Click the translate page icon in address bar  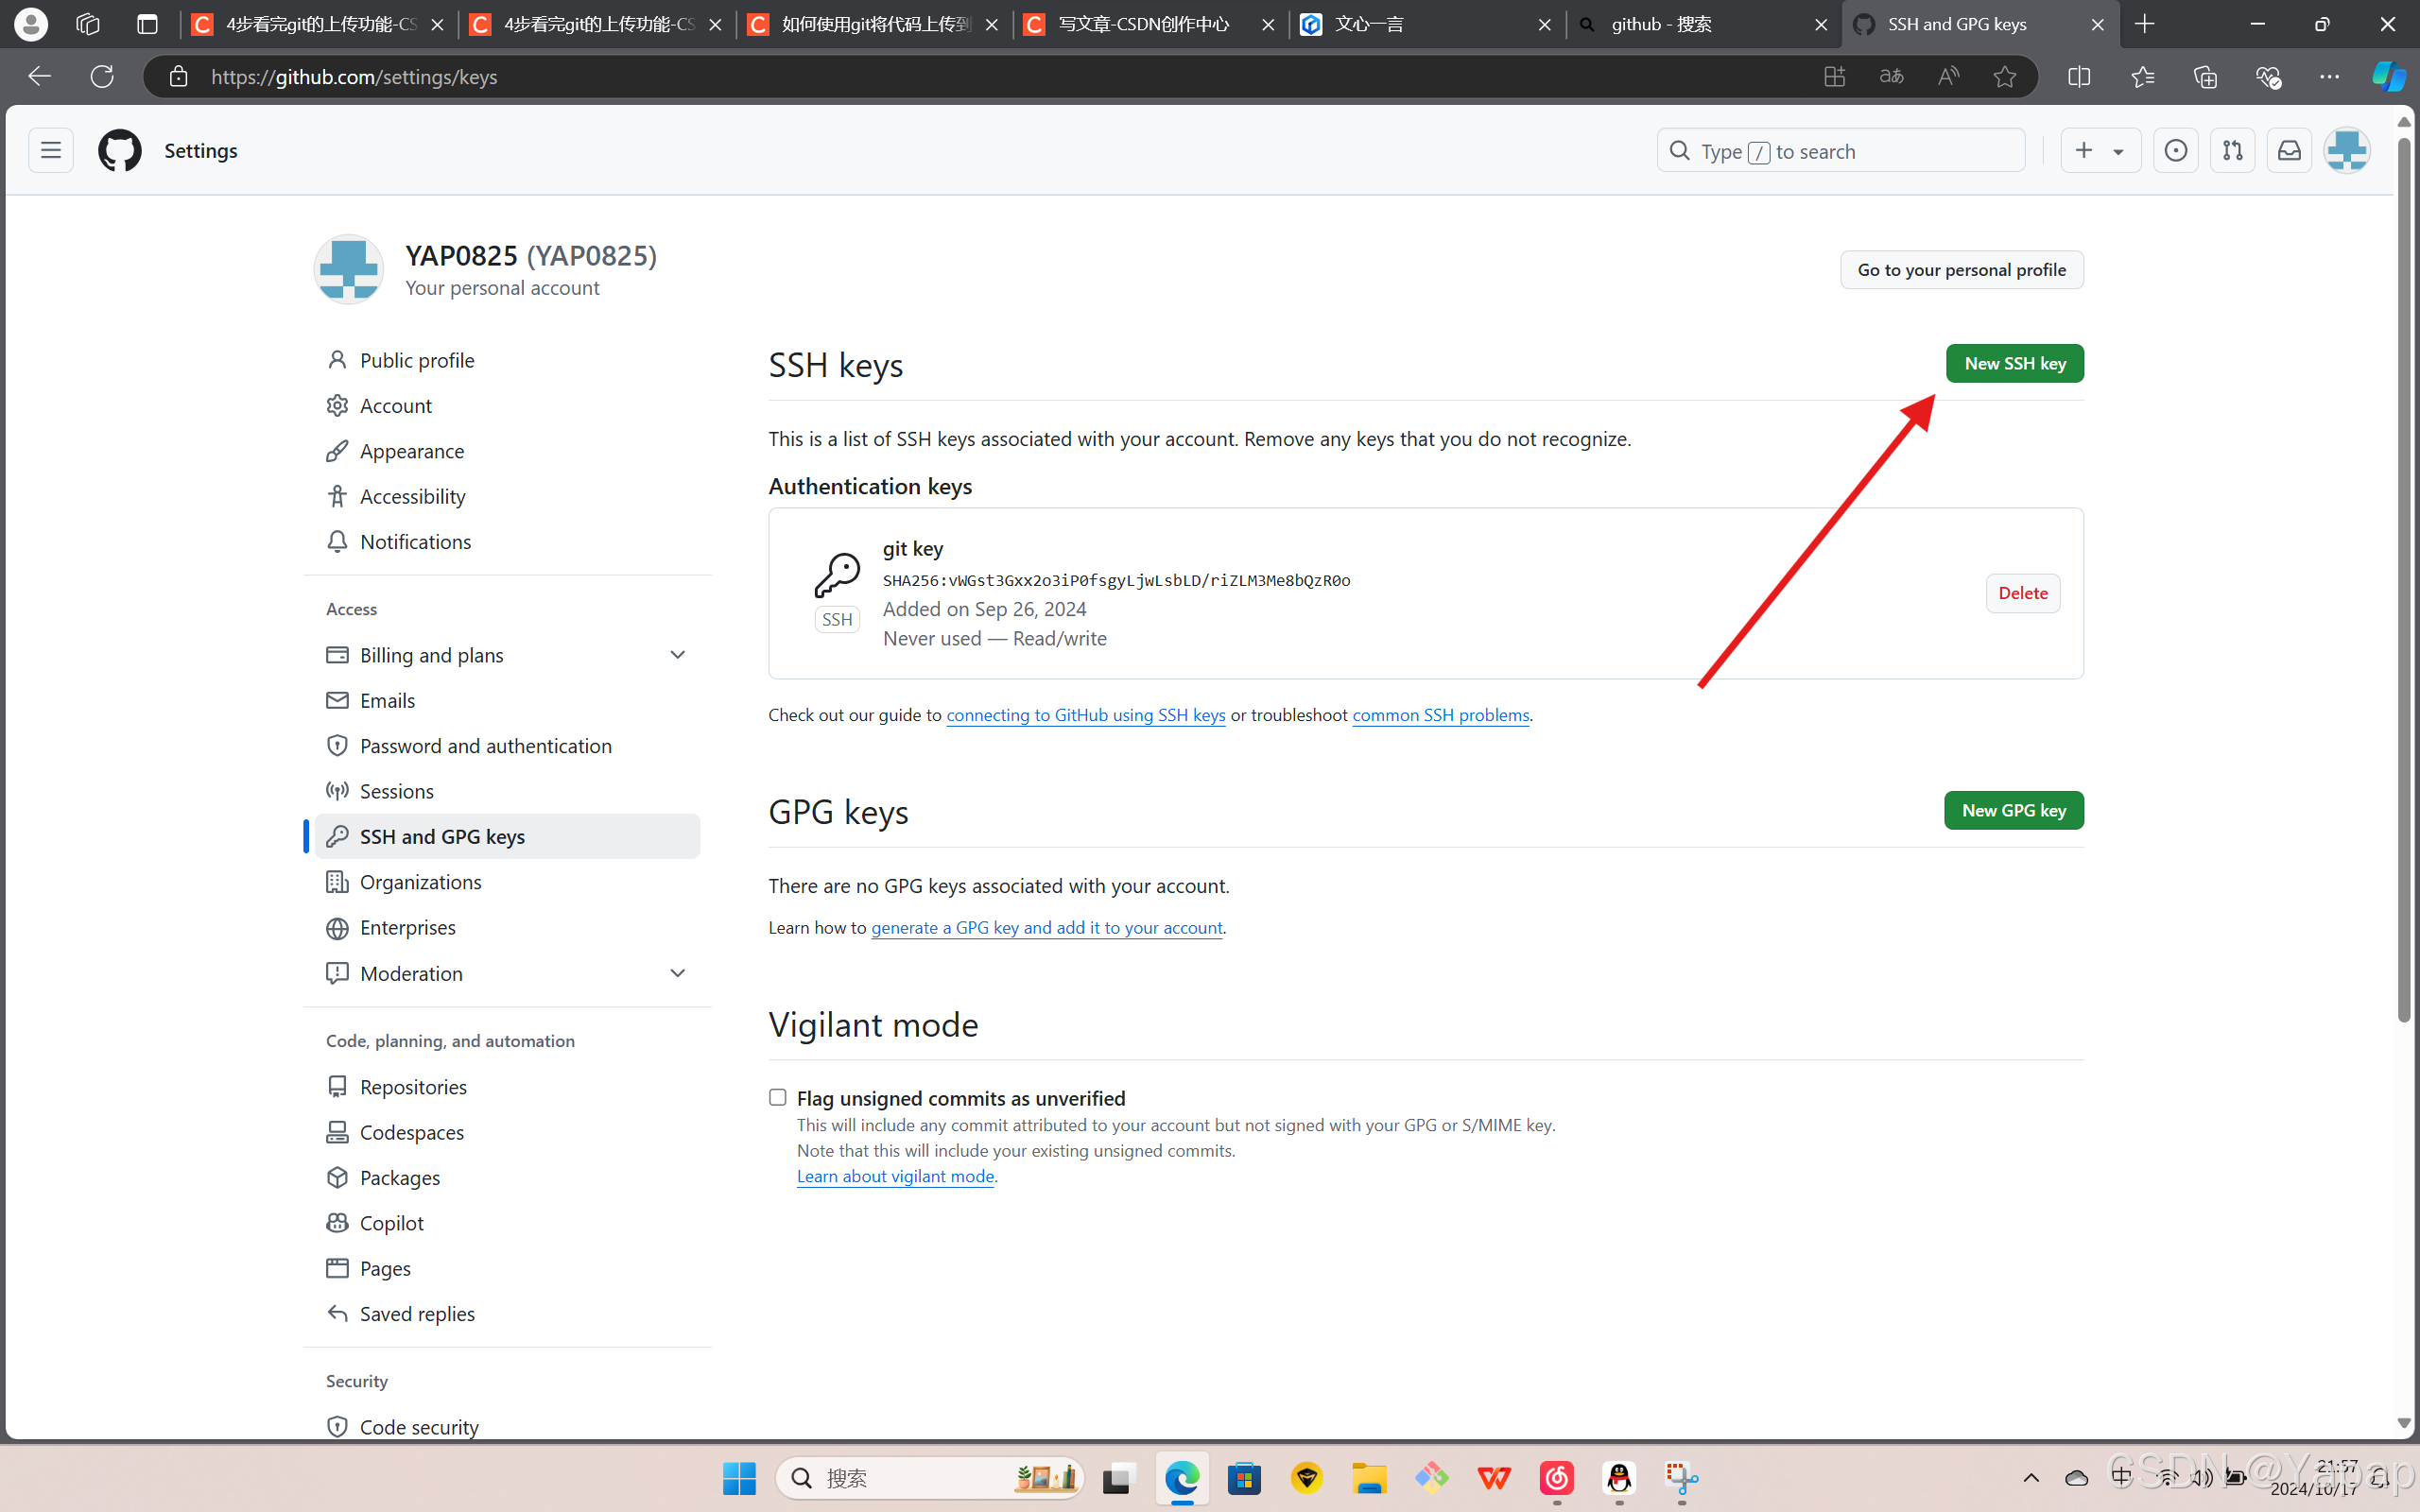click(1891, 76)
